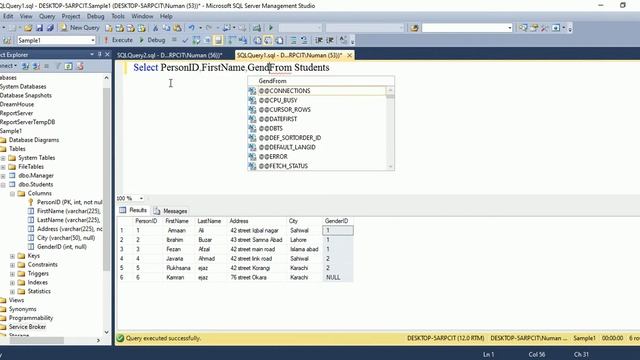The height and width of the screenshot is (360, 640).
Task: Click the Object Explorer filter icon
Action: click(x=58, y=66)
